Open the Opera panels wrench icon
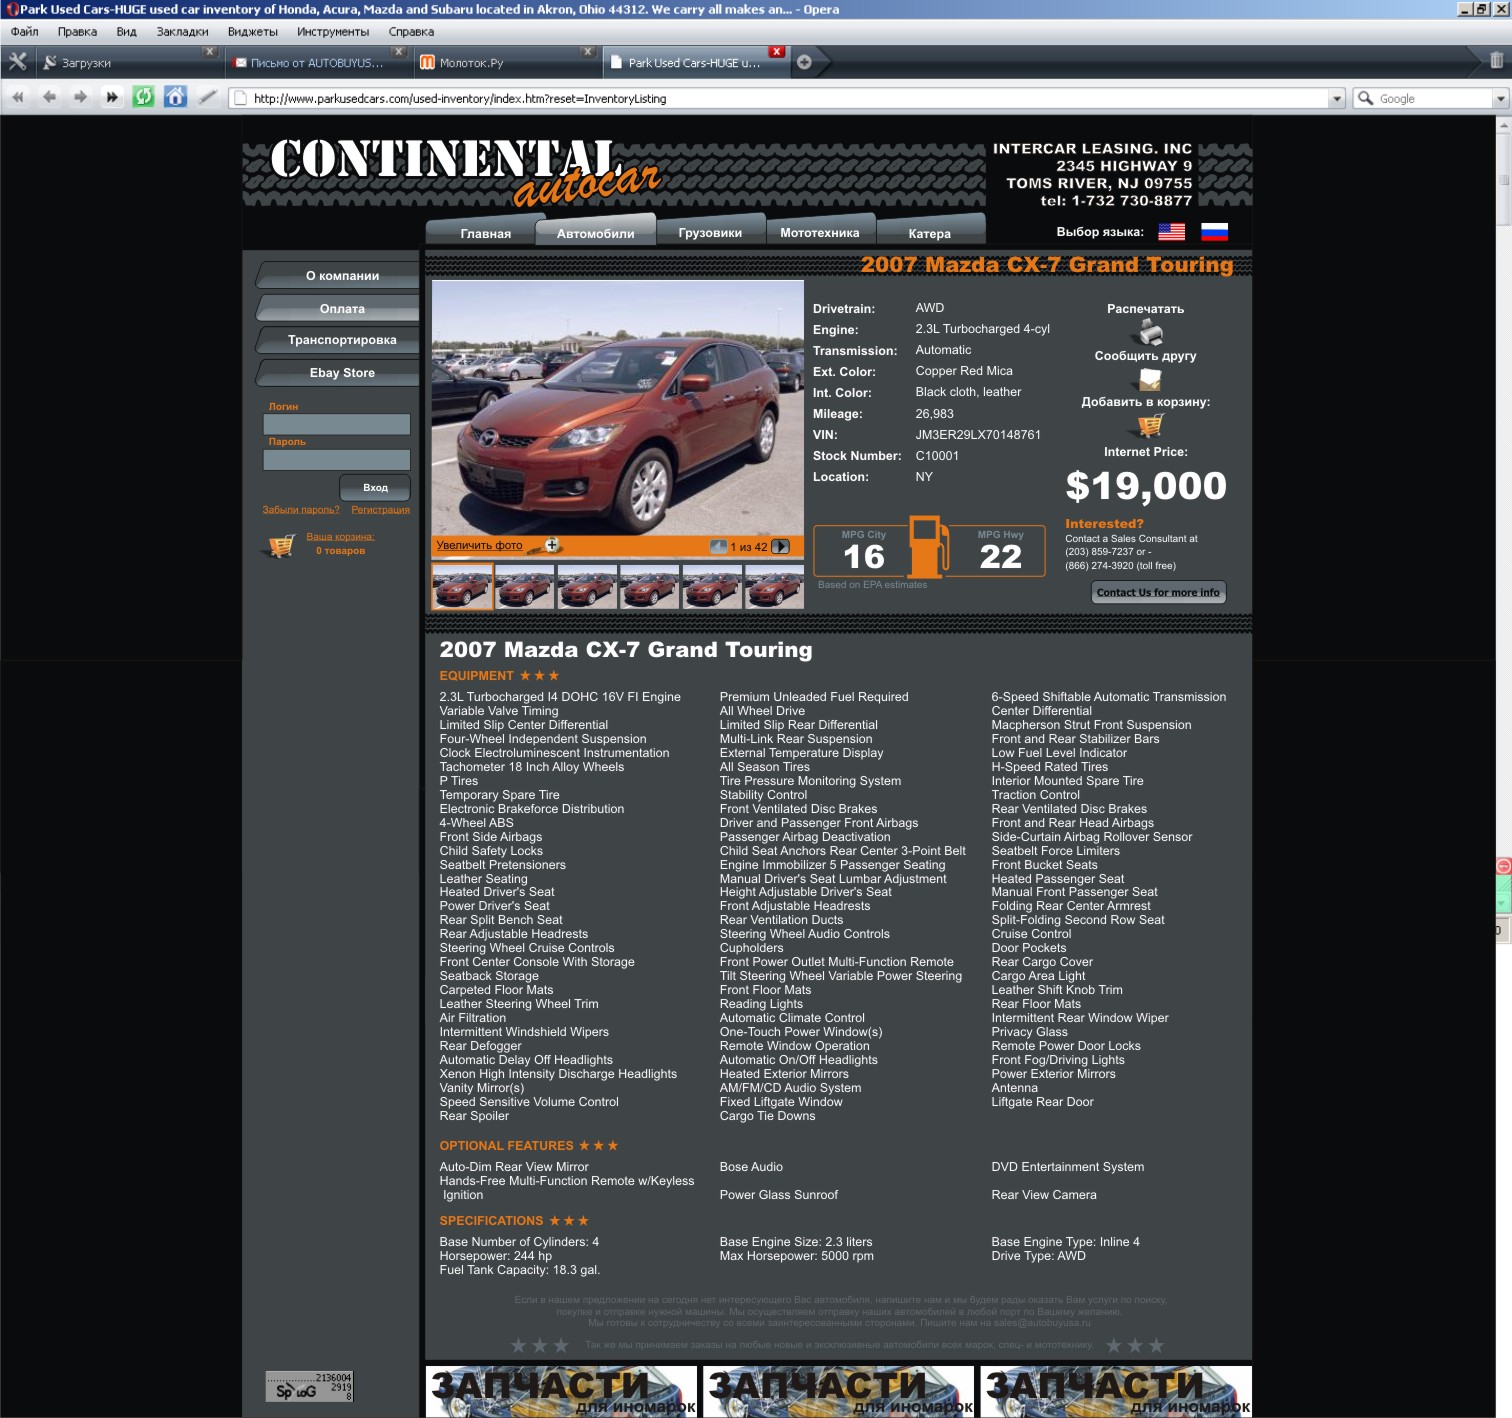Screen dimensions: 1512x1418 point(17,62)
